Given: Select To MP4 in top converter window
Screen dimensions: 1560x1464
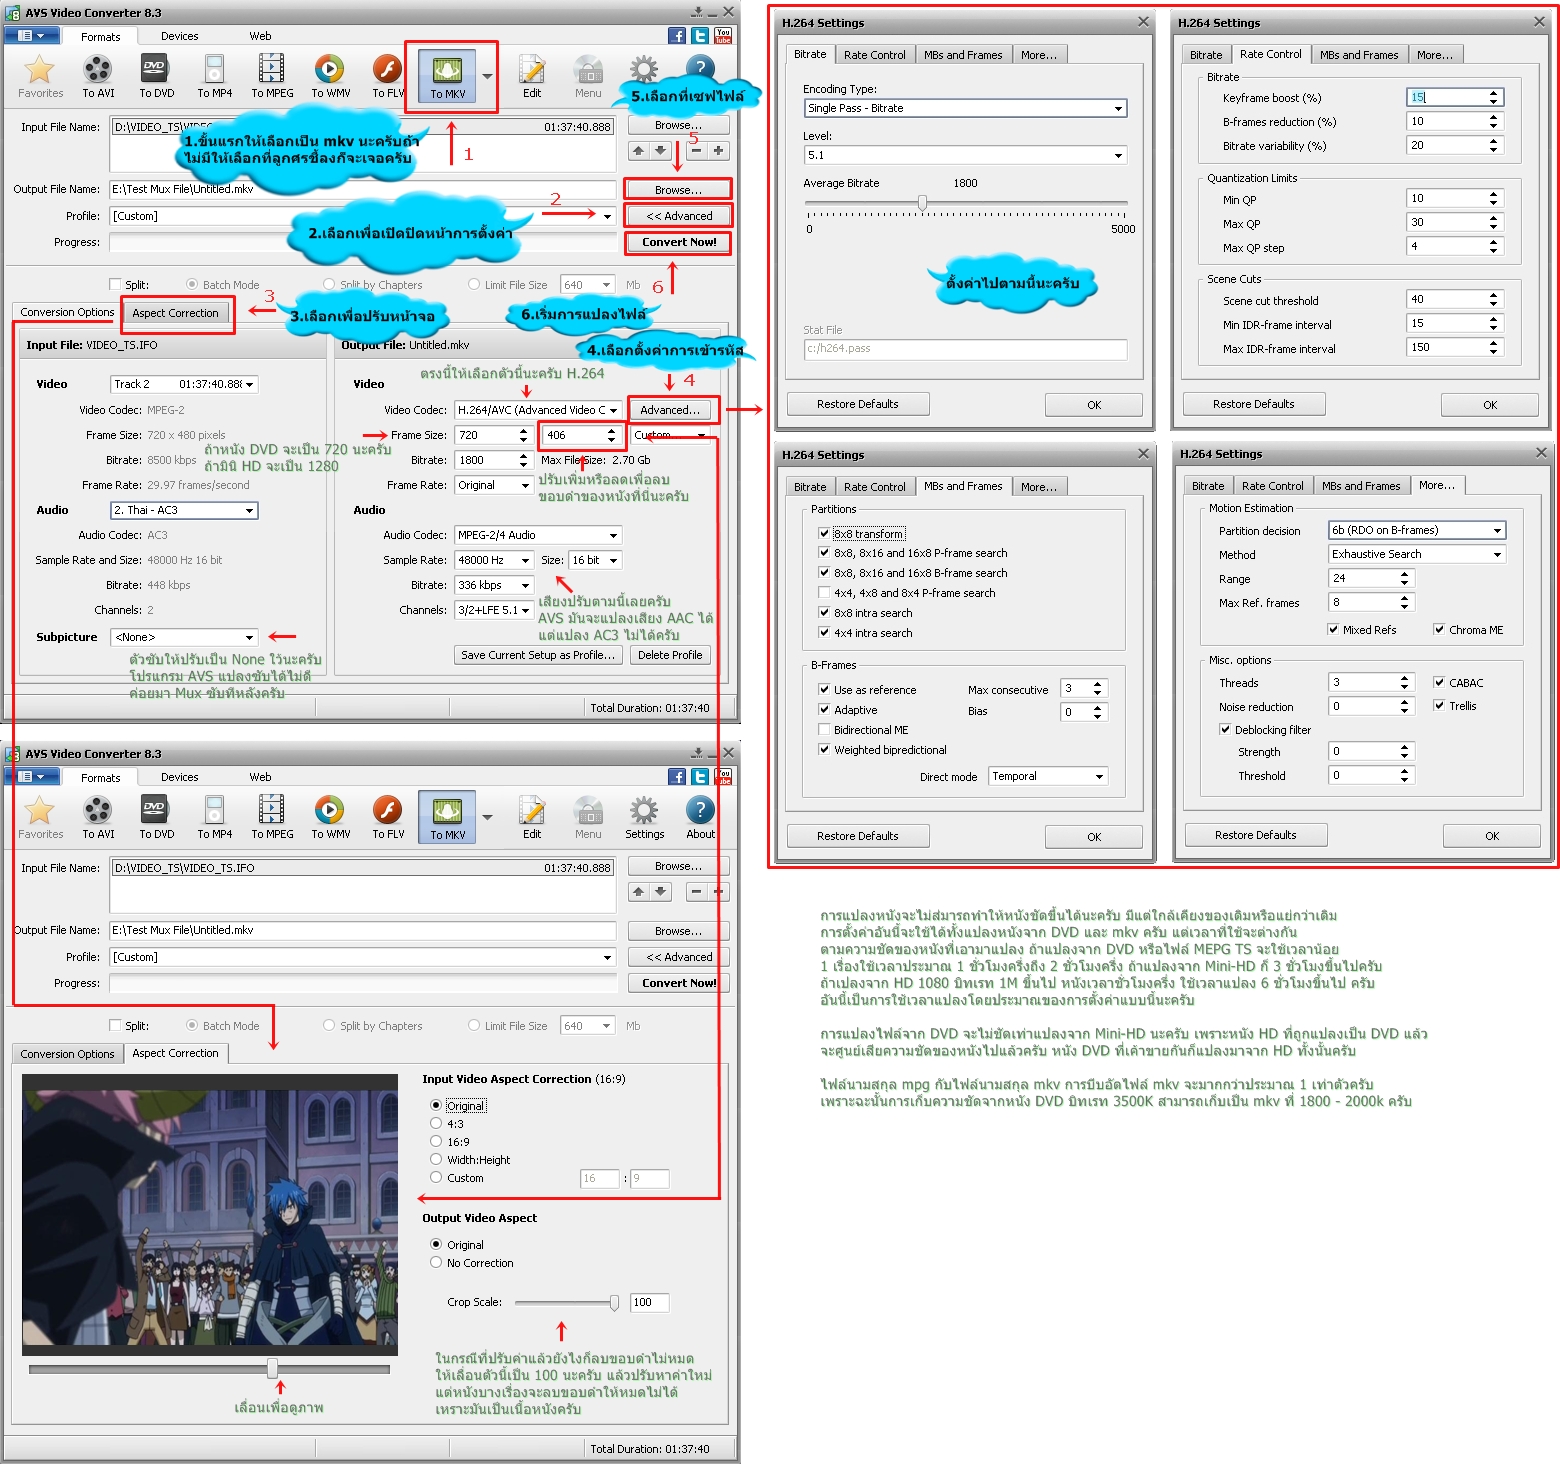Looking at the screenshot, I should point(214,77).
